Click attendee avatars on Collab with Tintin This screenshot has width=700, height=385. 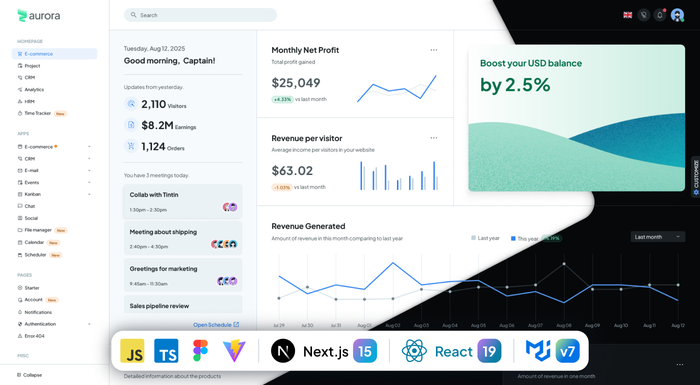(x=230, y=207)
